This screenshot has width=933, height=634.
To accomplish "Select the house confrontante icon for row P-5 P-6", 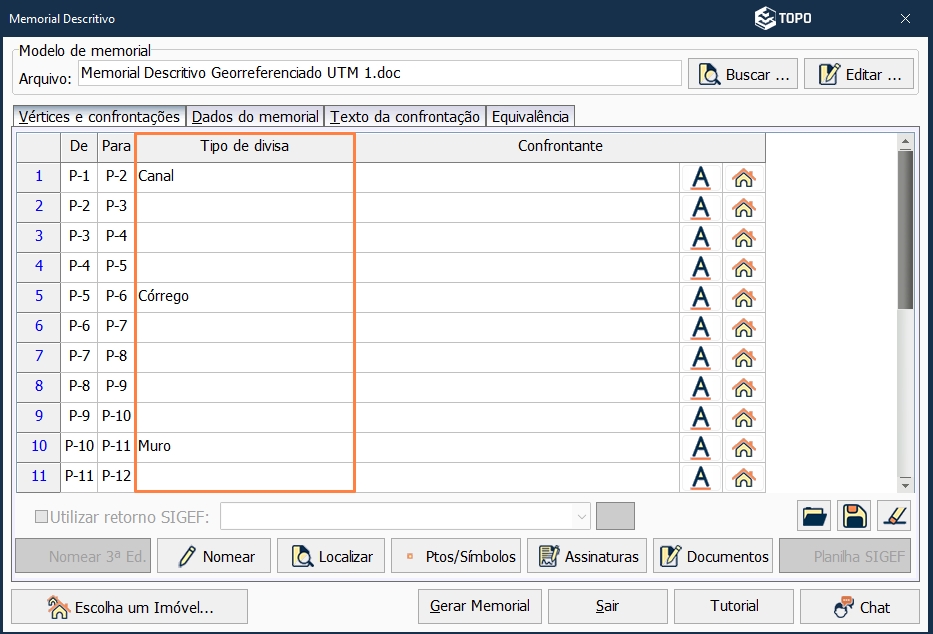I will pyautogui.click(x=743, y=296).
